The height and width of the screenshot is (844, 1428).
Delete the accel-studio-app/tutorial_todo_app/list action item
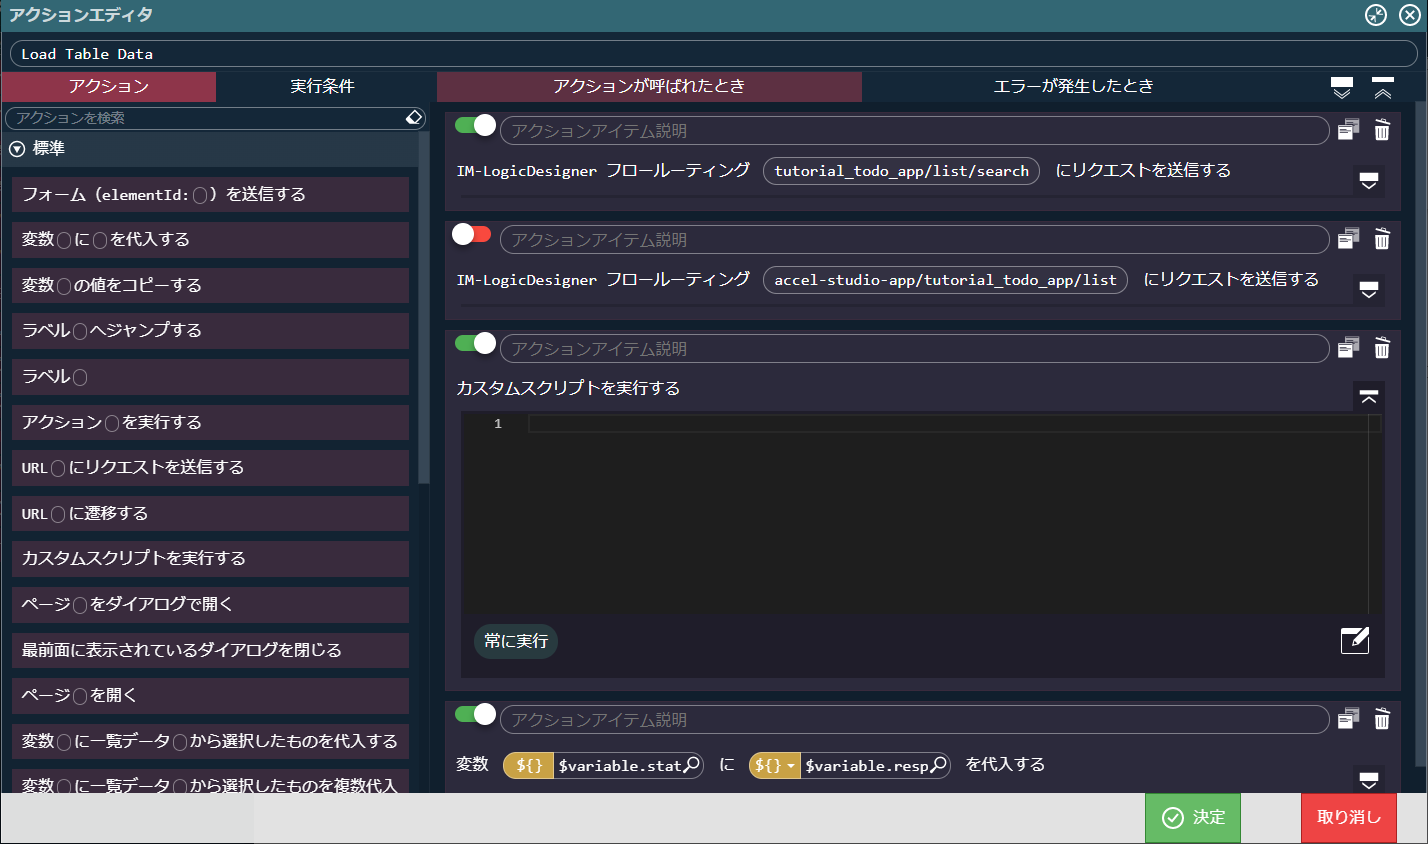1382,239
